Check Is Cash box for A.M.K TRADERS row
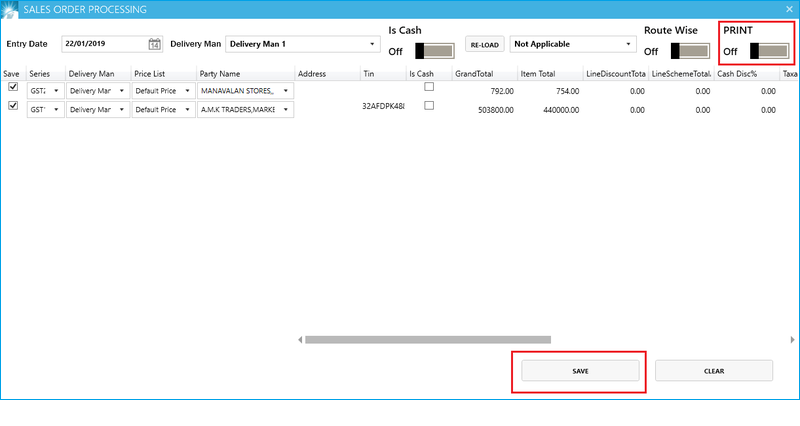This screenshot has width=800, height=426. click(429, 106)
